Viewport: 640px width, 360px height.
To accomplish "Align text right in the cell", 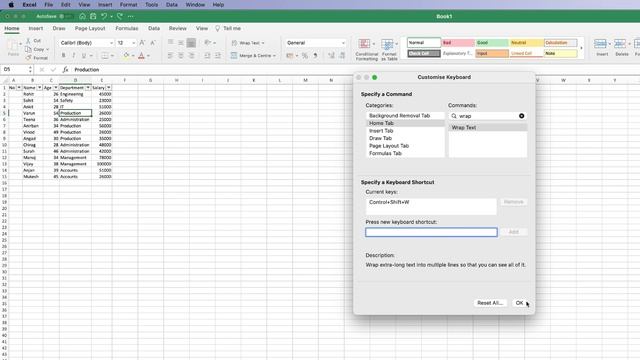I will (191, 56).
